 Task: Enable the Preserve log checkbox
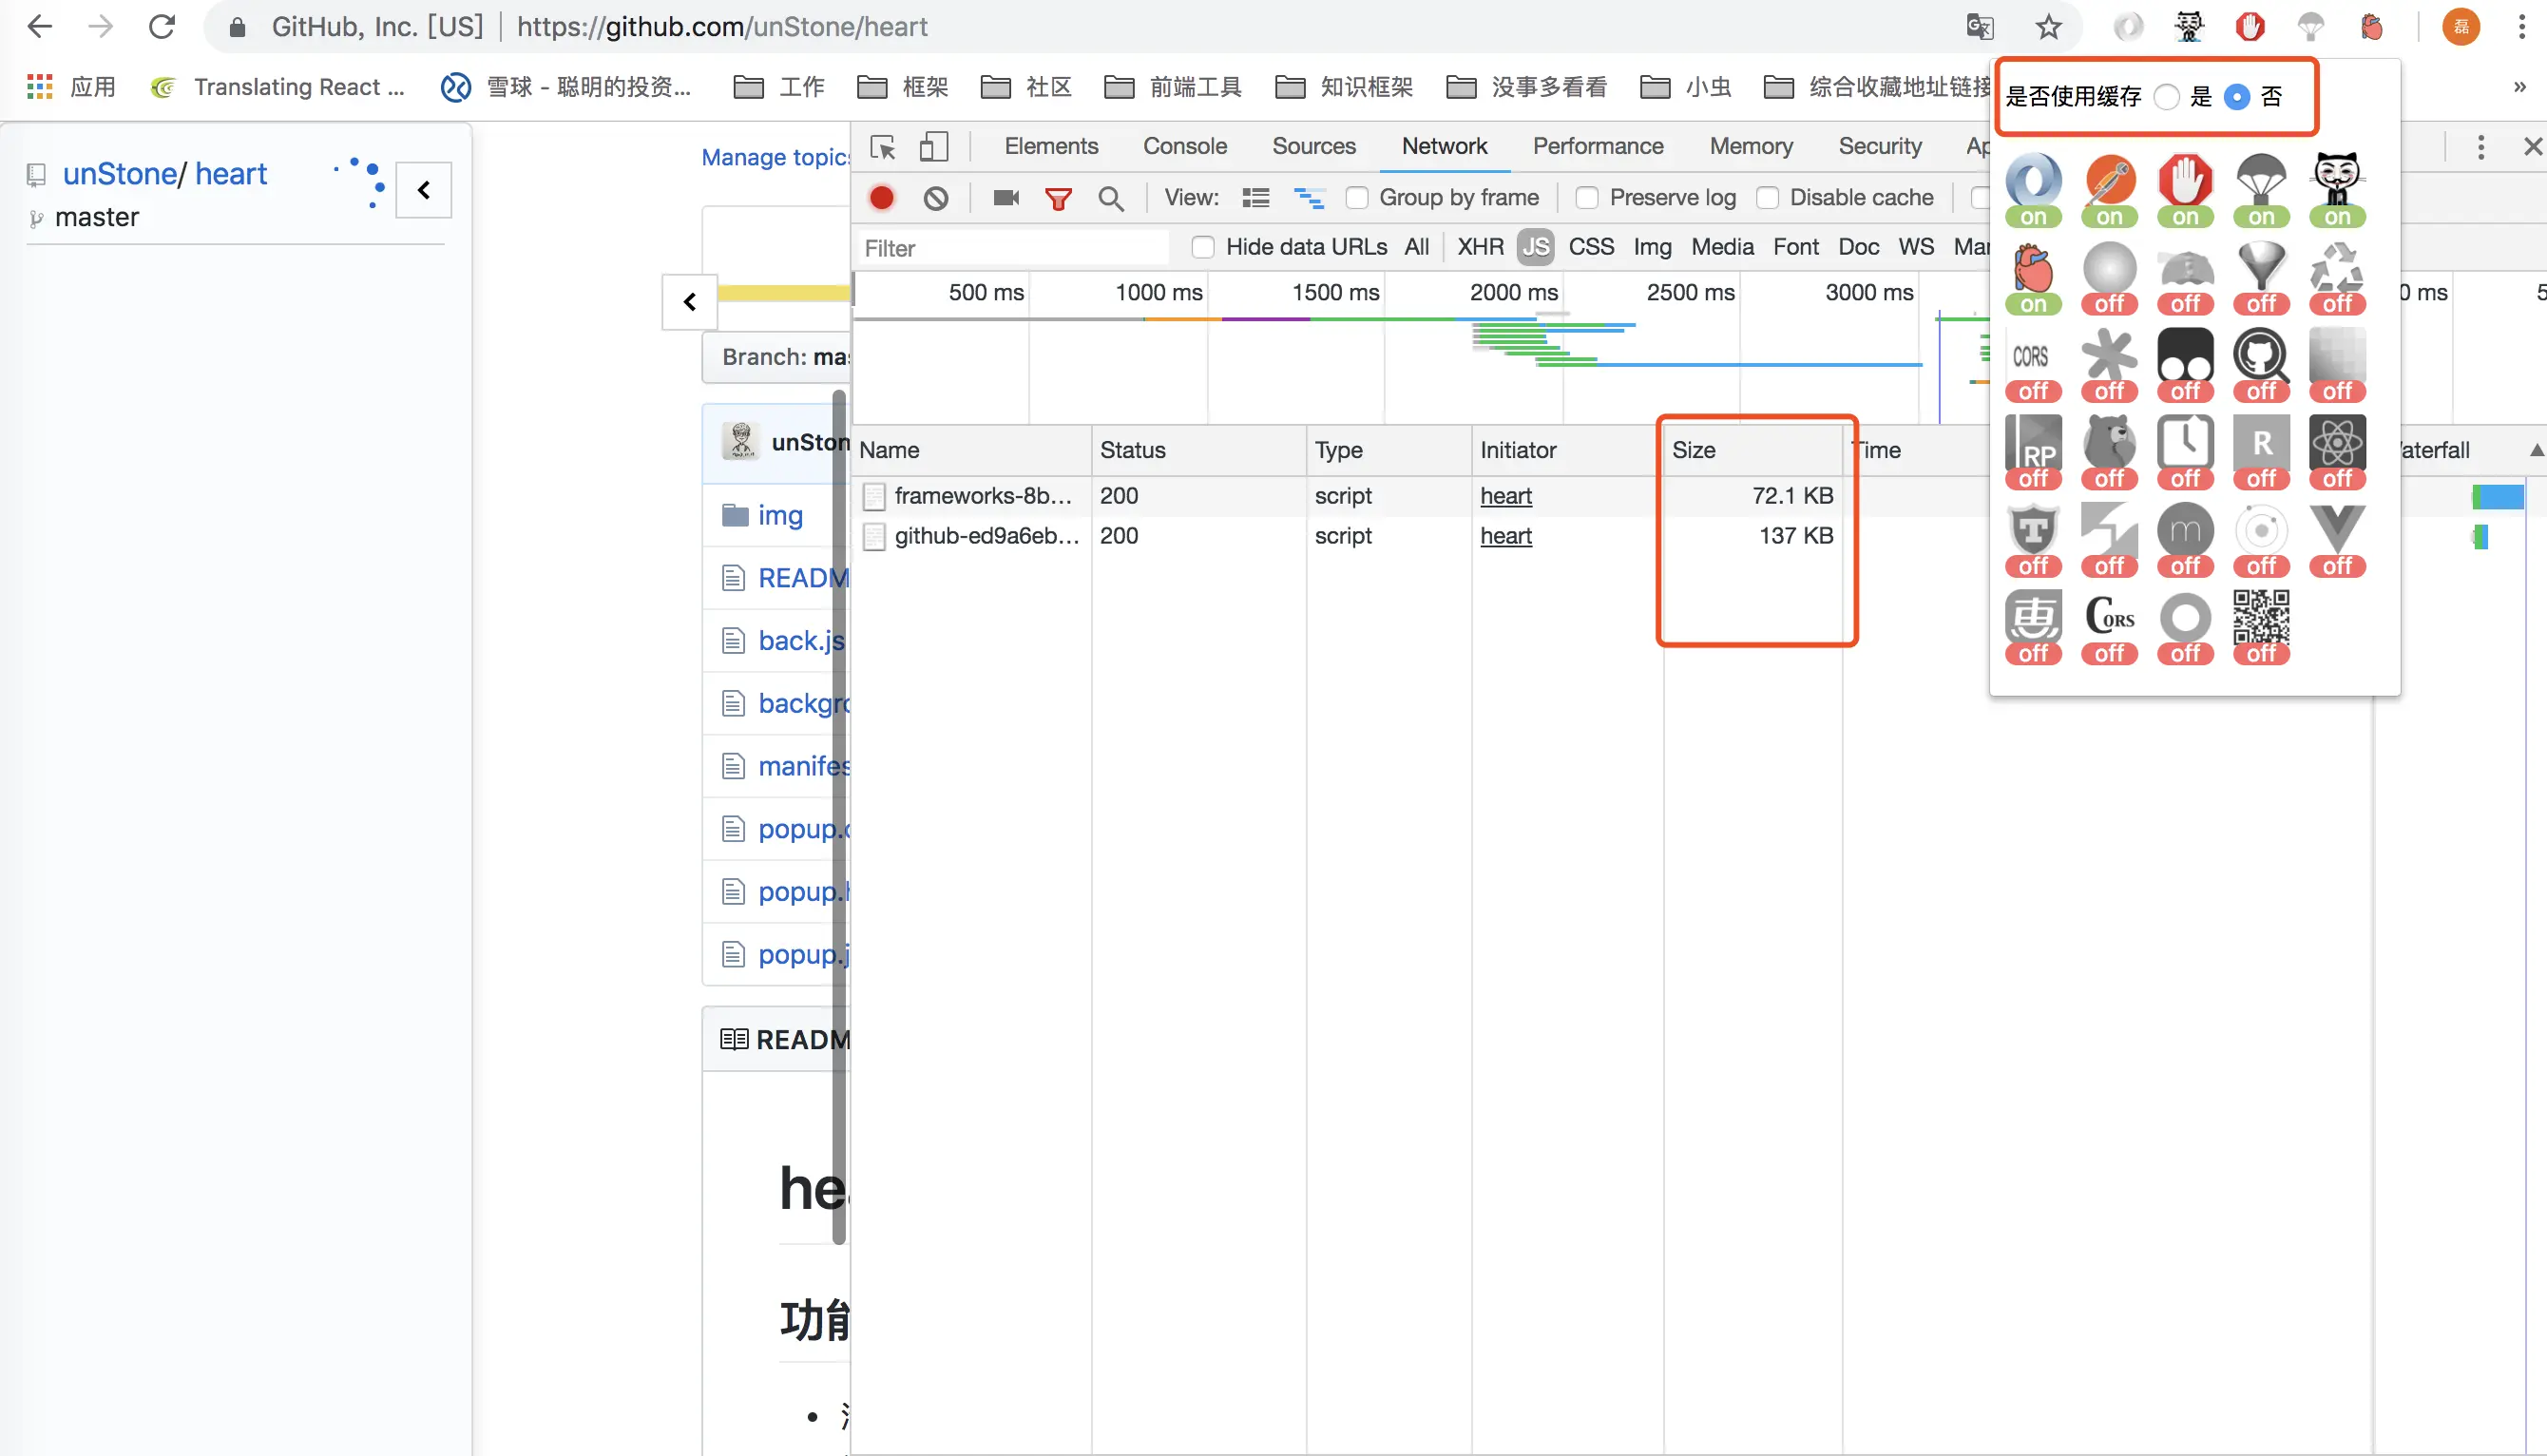tap(1587, 198)
